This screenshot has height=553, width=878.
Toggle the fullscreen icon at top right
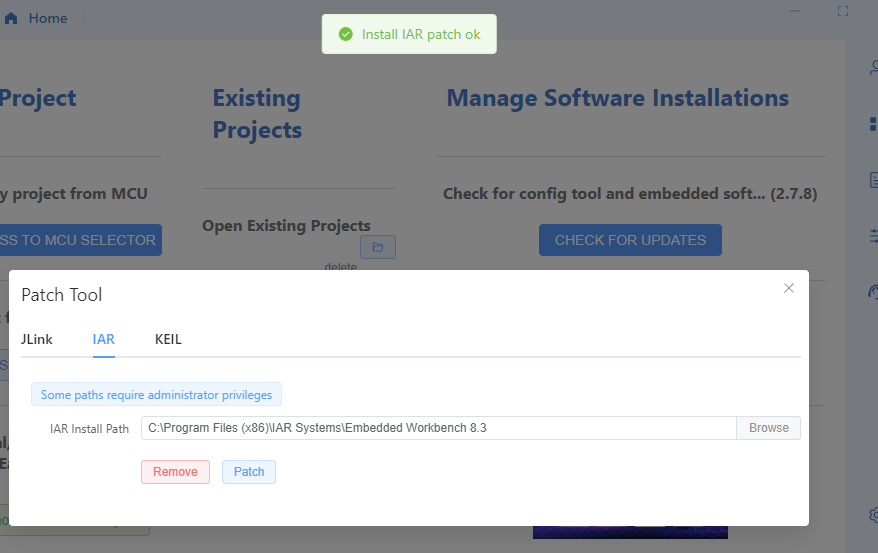[843, 11]
